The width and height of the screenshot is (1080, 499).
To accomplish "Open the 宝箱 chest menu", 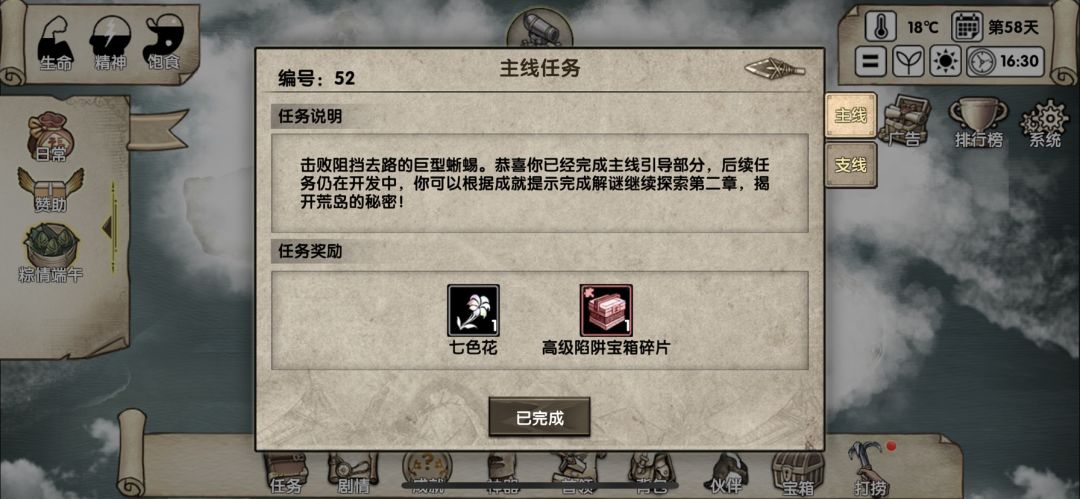I will (x=798, y=474).
